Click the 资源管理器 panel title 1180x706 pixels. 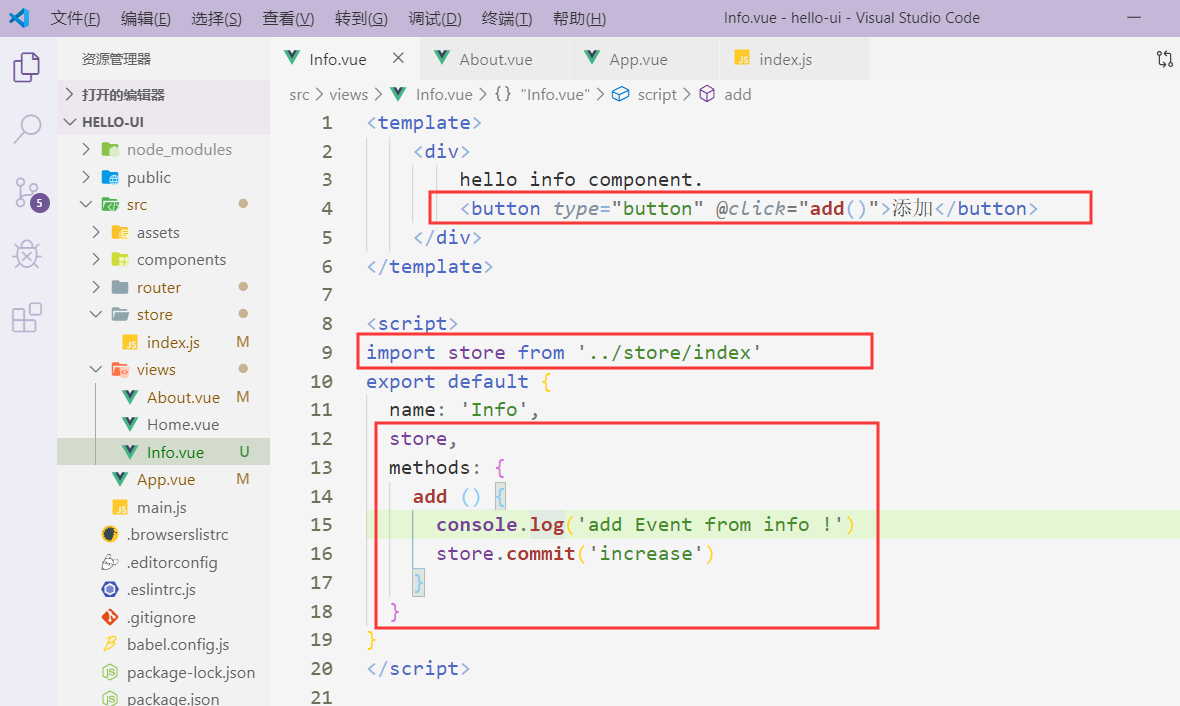116,59
